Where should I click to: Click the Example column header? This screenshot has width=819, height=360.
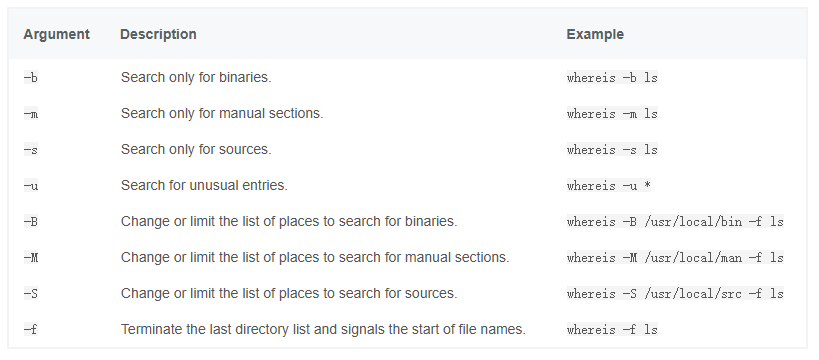595,34
